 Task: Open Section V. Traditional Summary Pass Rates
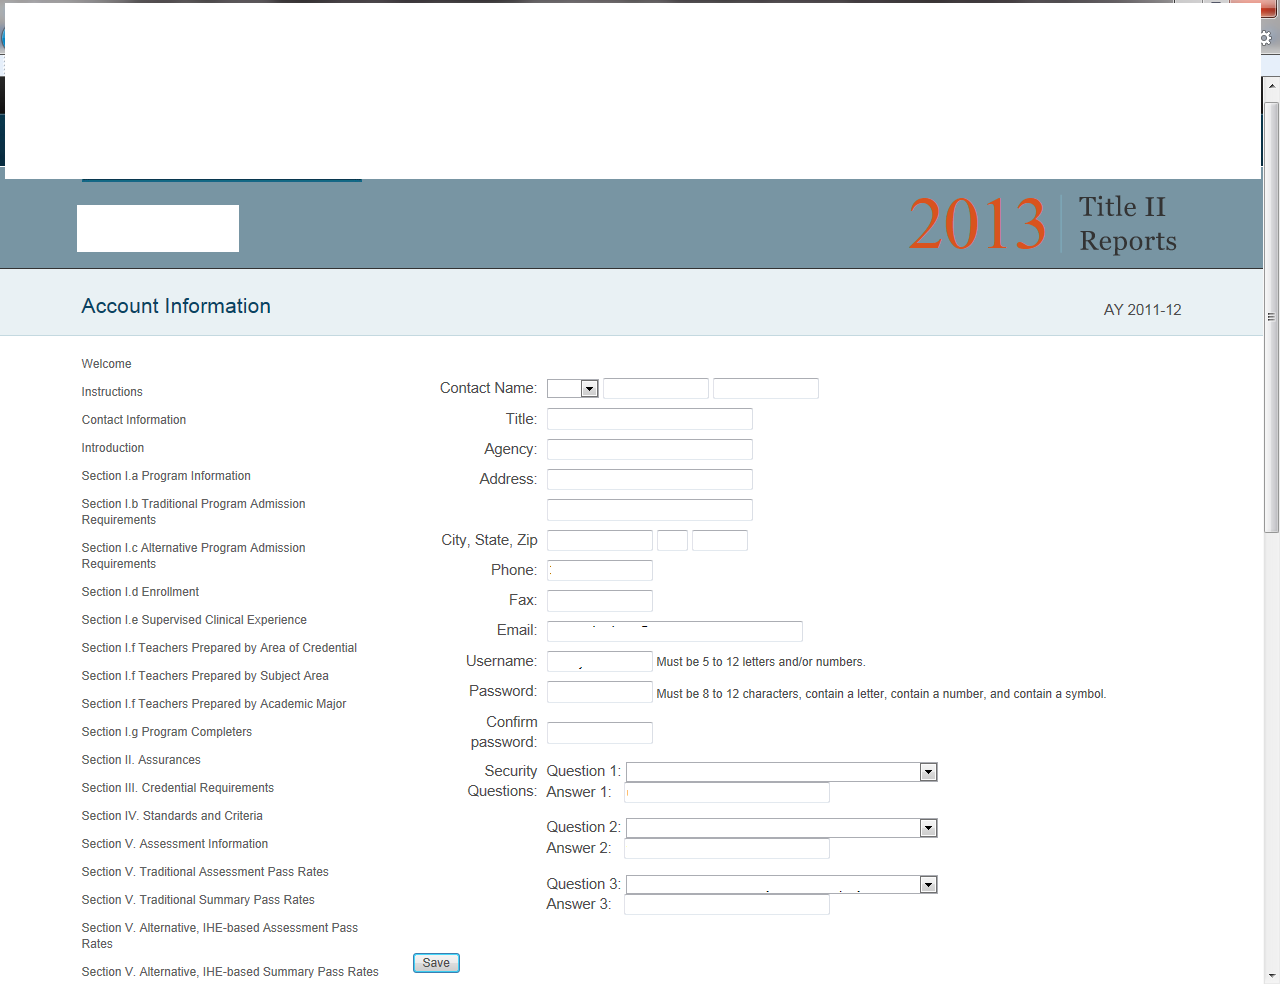(198, 900)
